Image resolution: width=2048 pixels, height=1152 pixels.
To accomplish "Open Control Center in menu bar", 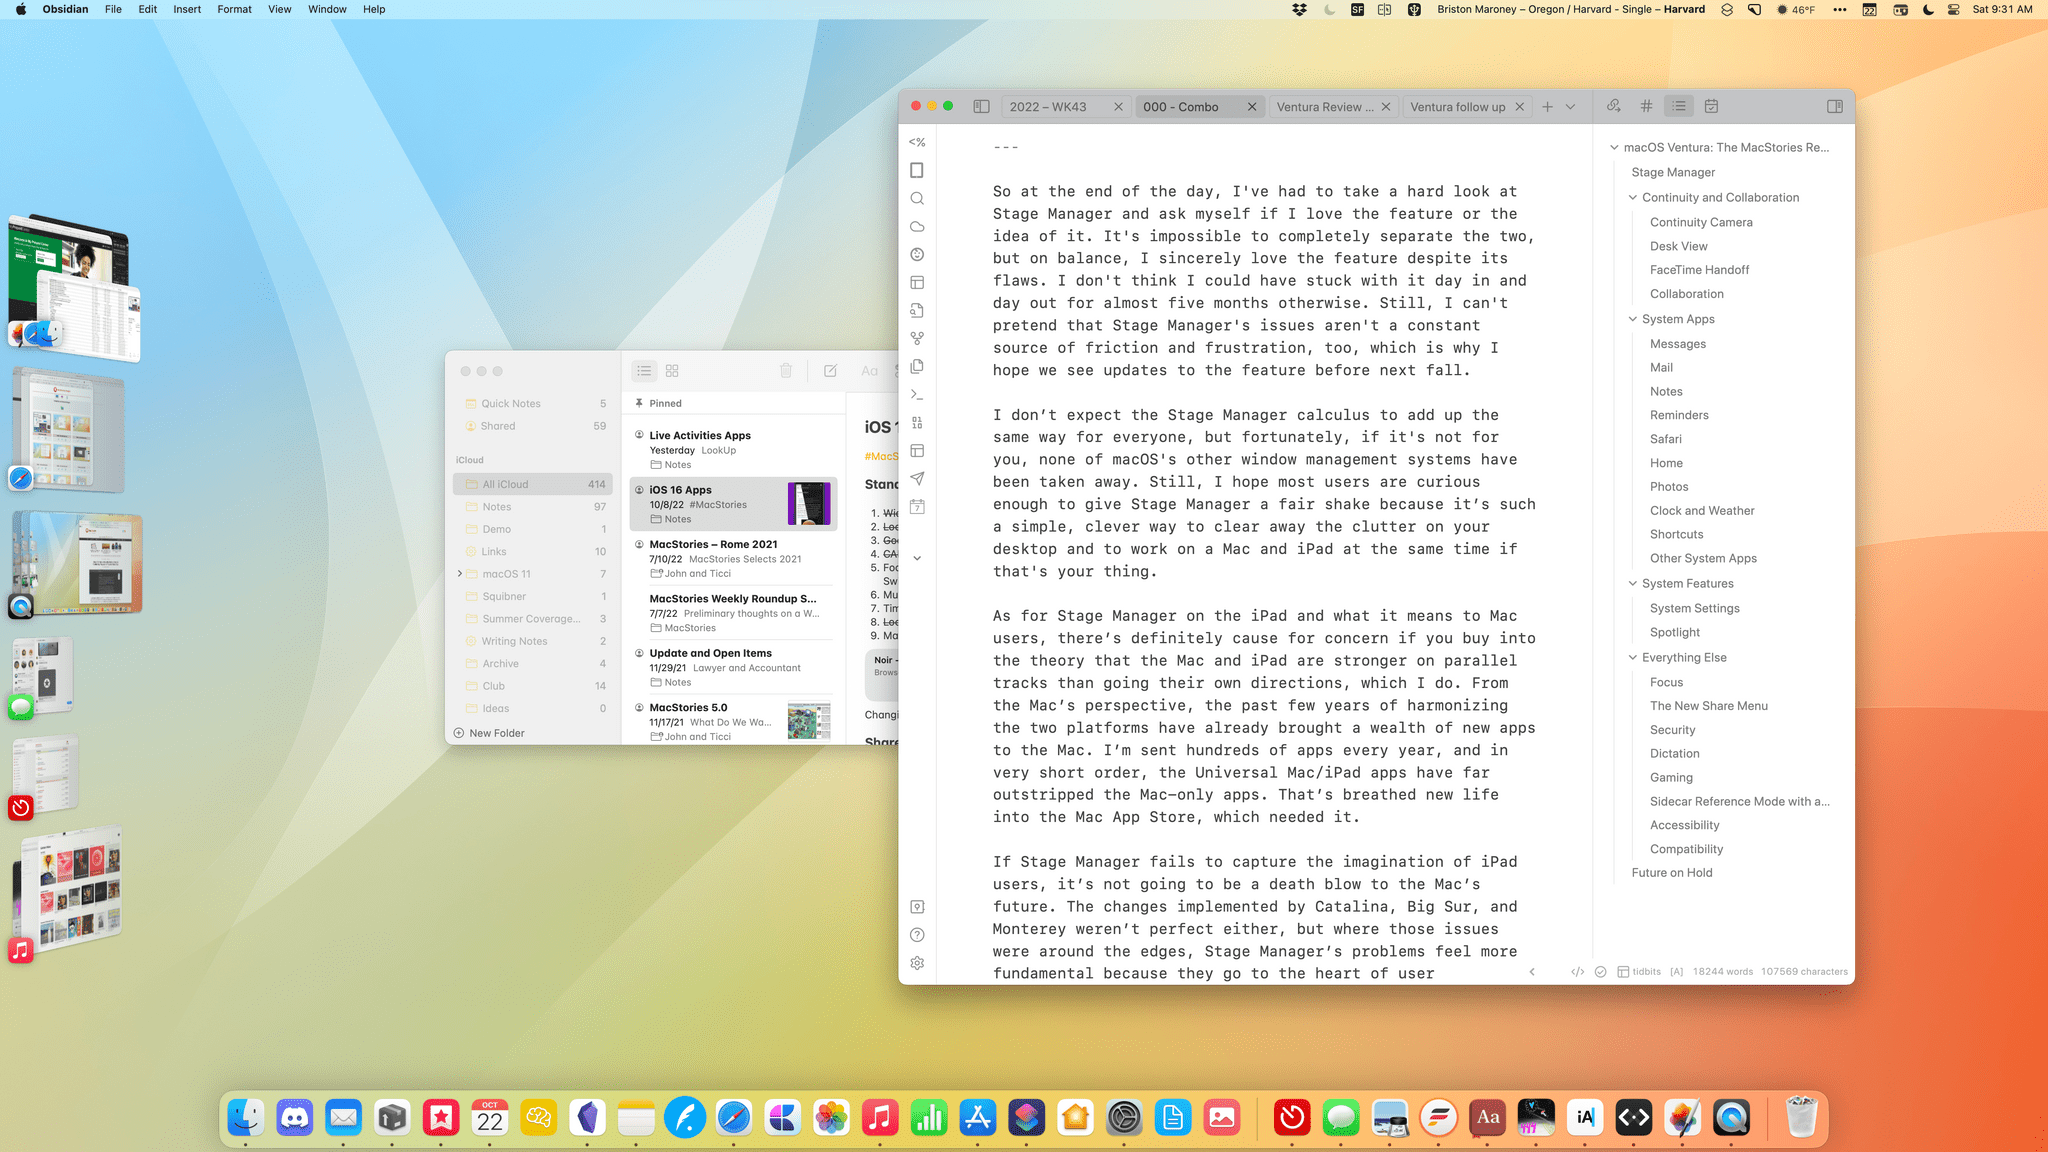I will [x=1953, y=9].
